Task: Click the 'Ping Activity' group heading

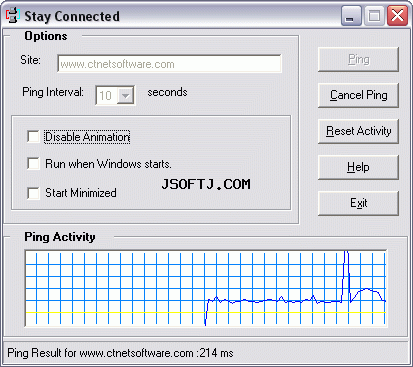Action: [60, 237]
